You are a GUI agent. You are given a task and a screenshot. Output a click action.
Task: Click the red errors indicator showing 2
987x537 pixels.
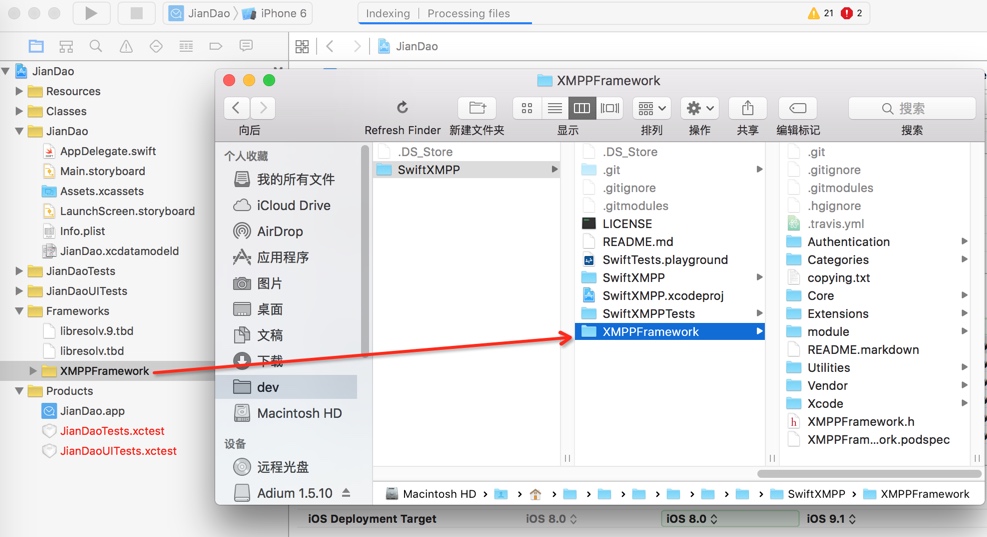tap(852, 13)
